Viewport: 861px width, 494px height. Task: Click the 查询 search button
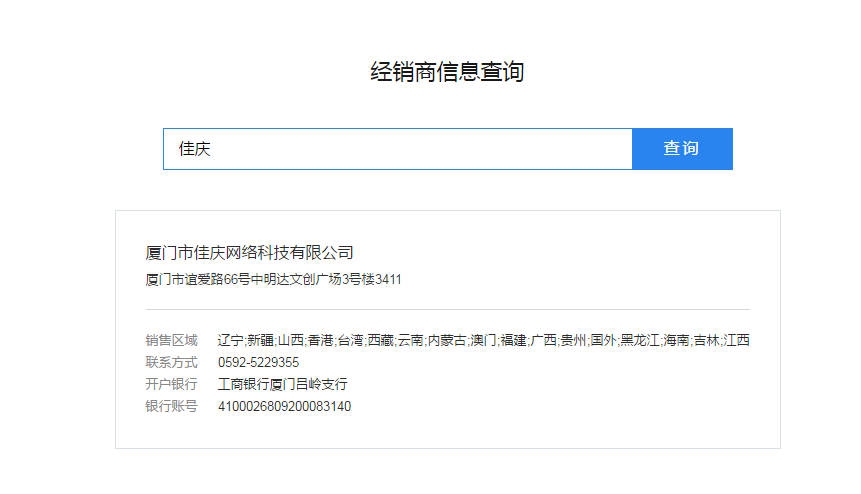tap(682, 149)
